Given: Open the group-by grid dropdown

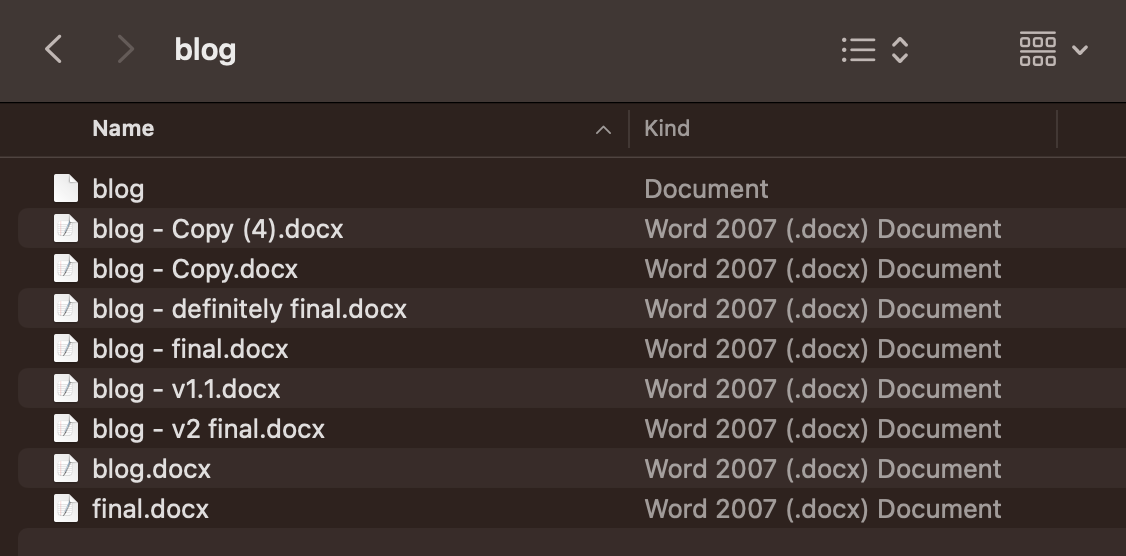Looking at the screenshot, I should (1052, 49).
